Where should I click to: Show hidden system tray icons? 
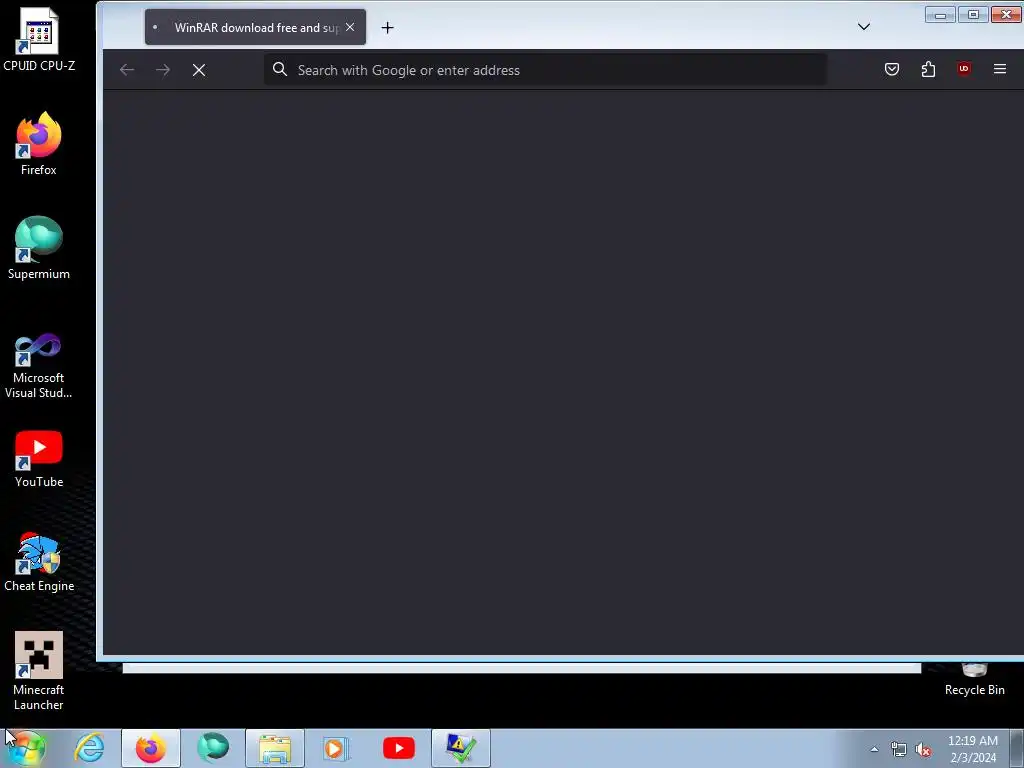[x=874, y=749]
